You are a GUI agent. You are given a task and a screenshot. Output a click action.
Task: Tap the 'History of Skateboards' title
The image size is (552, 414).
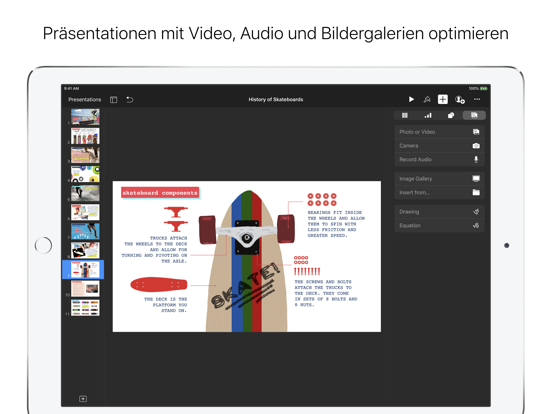pyautogui.click(x=276, y=100)
